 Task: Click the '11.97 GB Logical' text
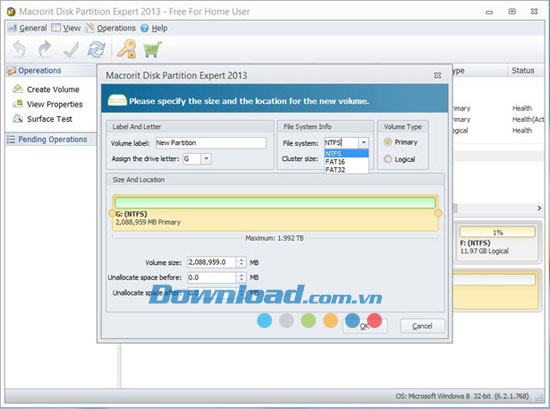(484, 251)
